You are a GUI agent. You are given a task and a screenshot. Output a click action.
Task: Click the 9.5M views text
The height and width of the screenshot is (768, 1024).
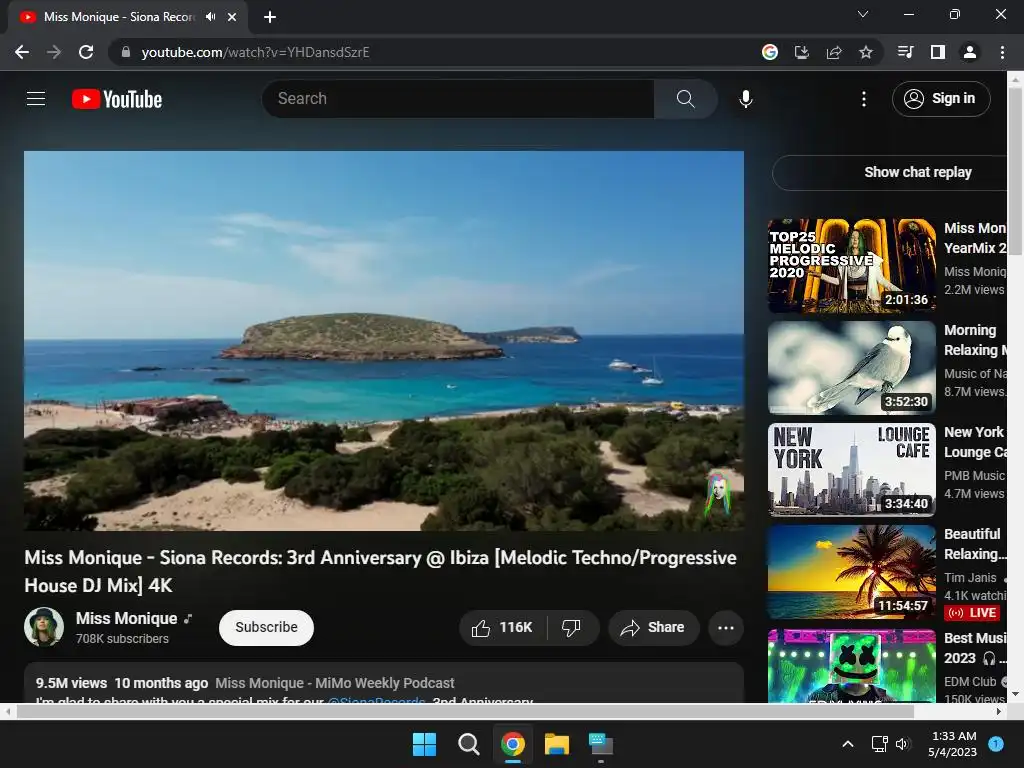point(71,683)
